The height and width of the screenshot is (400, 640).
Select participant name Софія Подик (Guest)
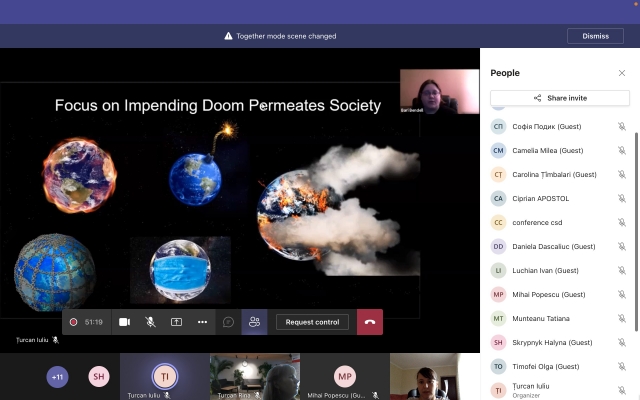pyautogui.click(x=547, y=127)
